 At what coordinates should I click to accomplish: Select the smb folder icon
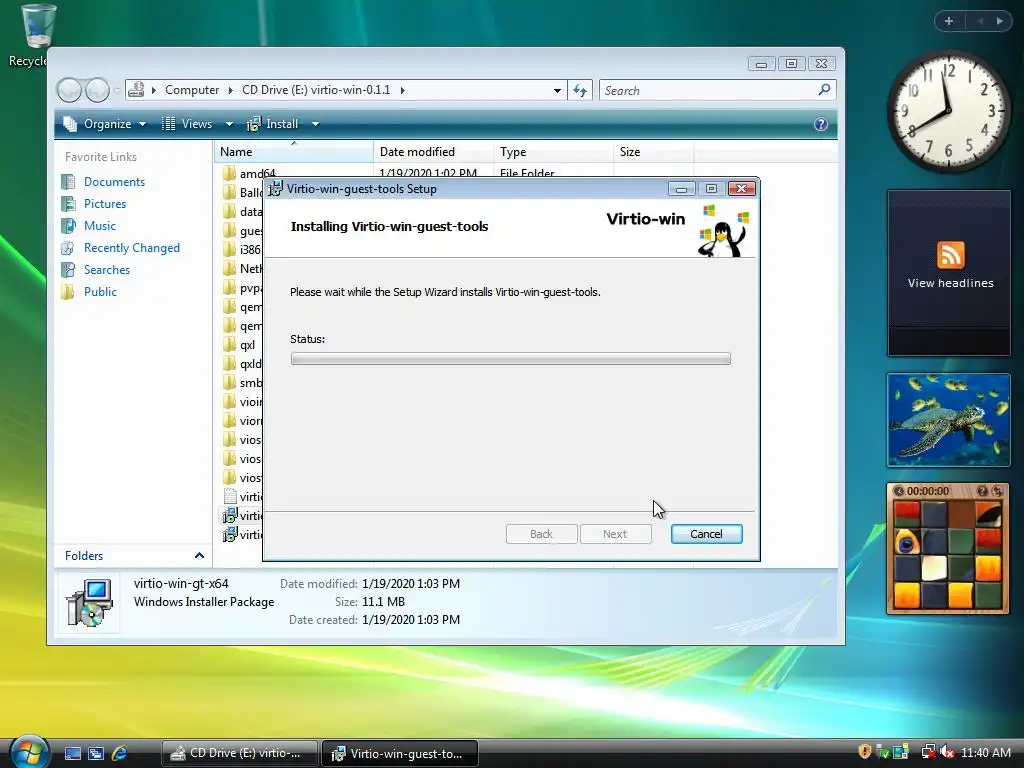point(229,383)
